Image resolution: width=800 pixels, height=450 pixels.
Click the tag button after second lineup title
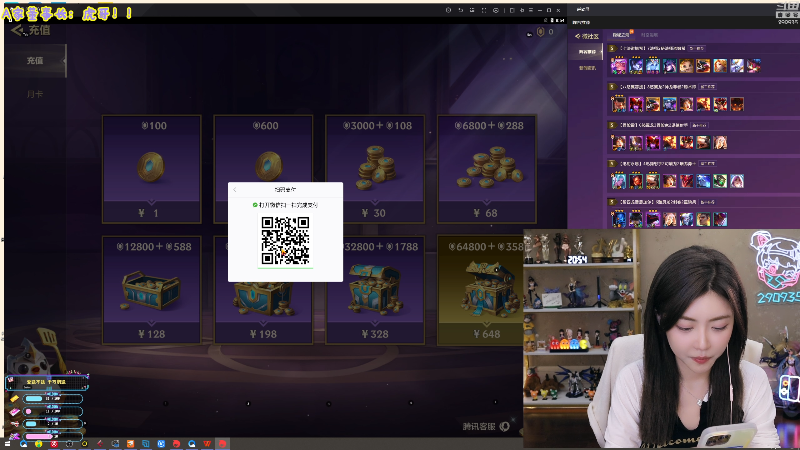click(x=708, y=87)
